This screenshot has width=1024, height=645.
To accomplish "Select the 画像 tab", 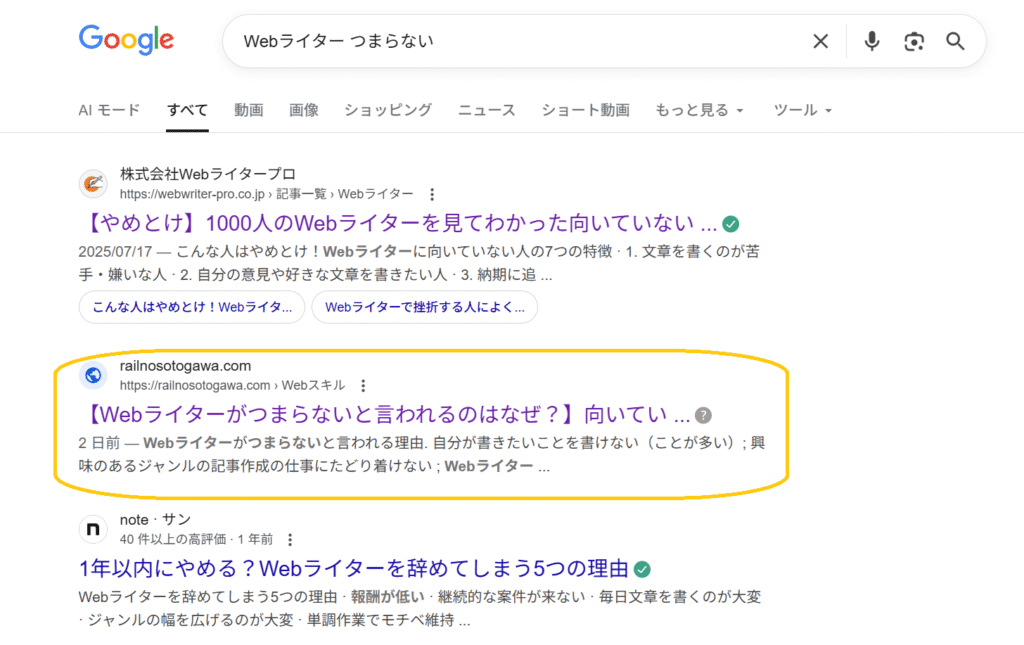I will click(303, 110).
